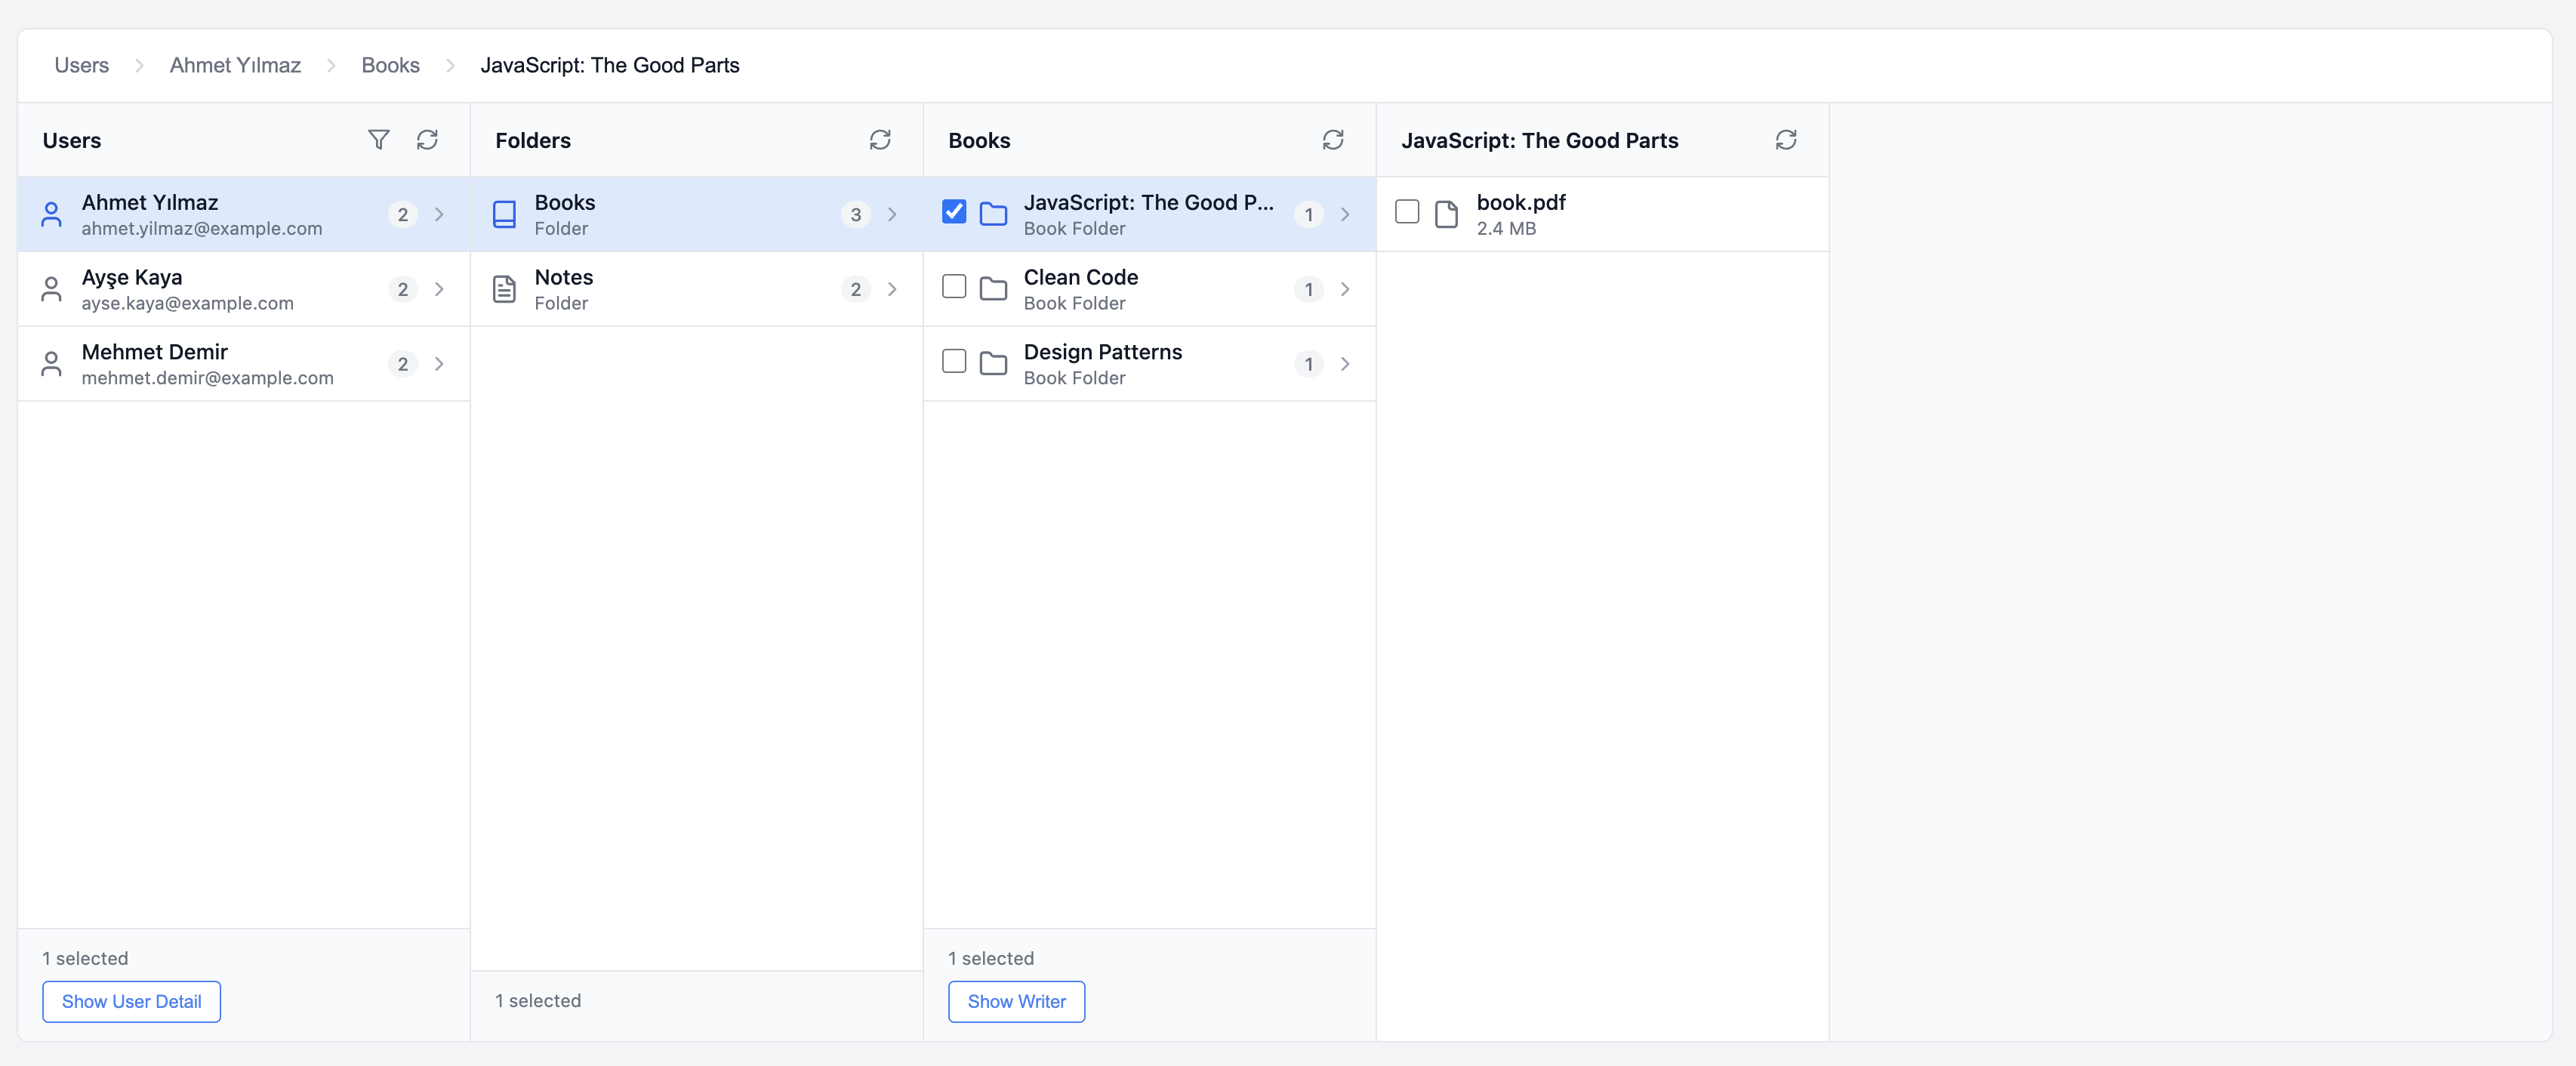Image resolution: width=2576 pixels, height=1066 pixels.
Task: Click the book.pdf file name
Action: (x=1521, y=202)
